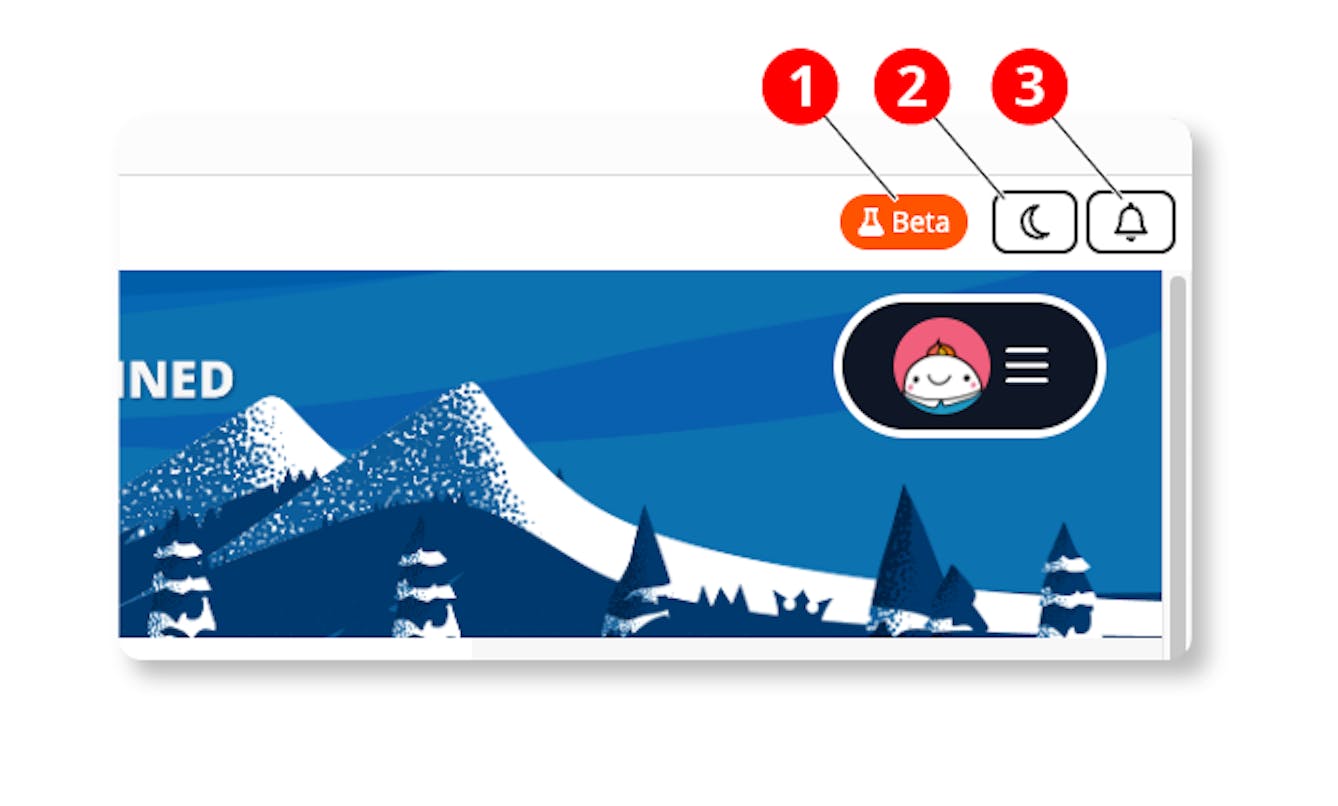Image resolution: width=1338 pixels, height=806 pixels.
Task: Click the vertical scrollbar on right edge
Action: coord(1177,460)
